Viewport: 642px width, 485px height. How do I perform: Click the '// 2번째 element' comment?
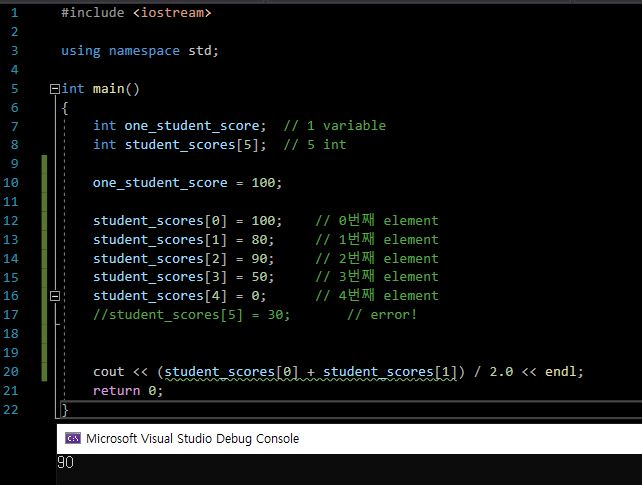[x=377, y=259]
